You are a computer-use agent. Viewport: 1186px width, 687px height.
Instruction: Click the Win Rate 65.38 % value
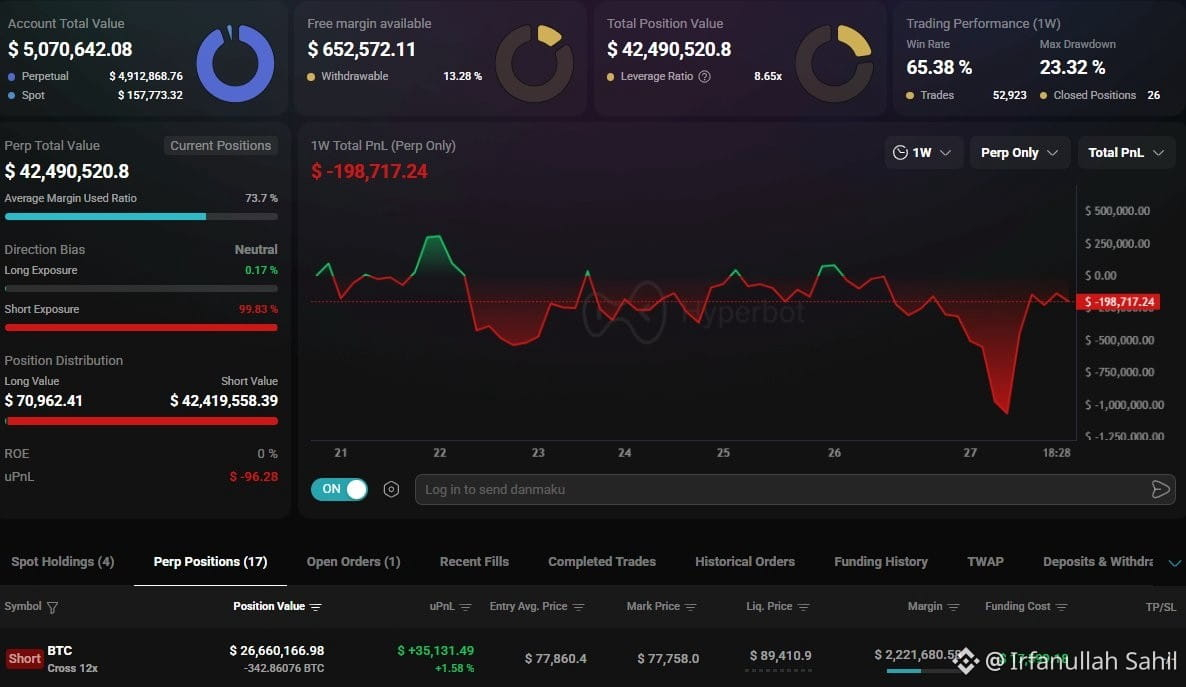[x=939, y=67]
